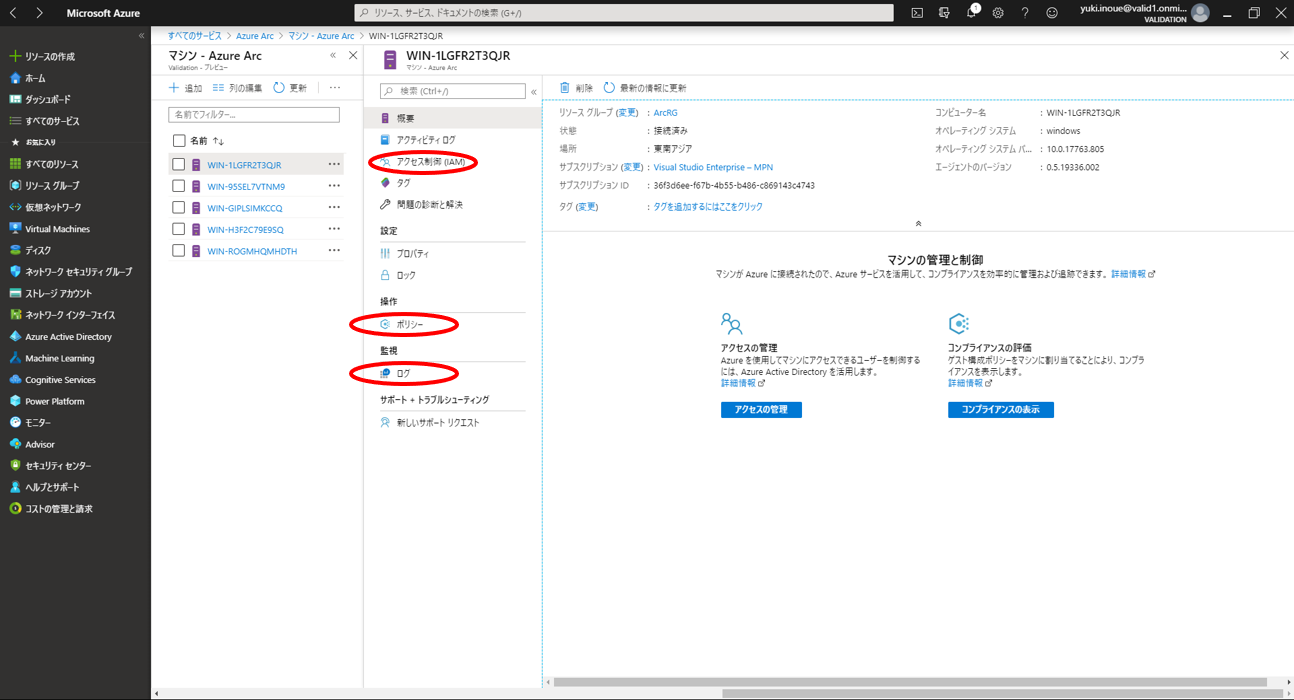Click the name filter input field
The image size is (1294, 700).
[x=254, y=115]
